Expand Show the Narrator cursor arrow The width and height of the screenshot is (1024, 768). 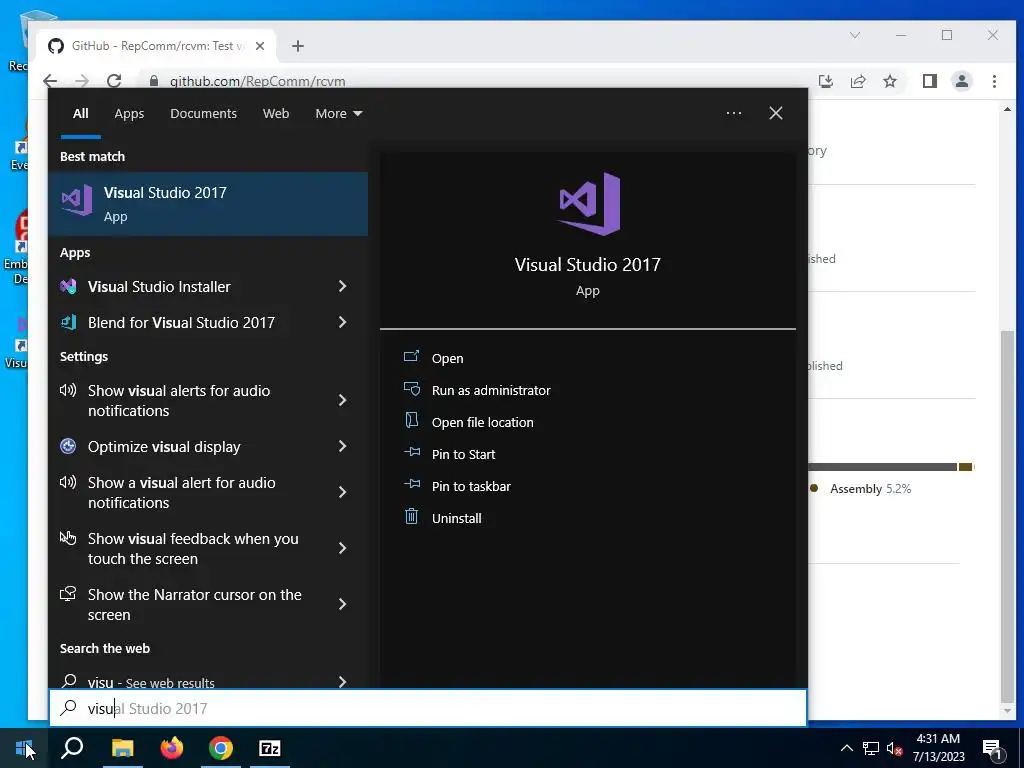point(342,604)
